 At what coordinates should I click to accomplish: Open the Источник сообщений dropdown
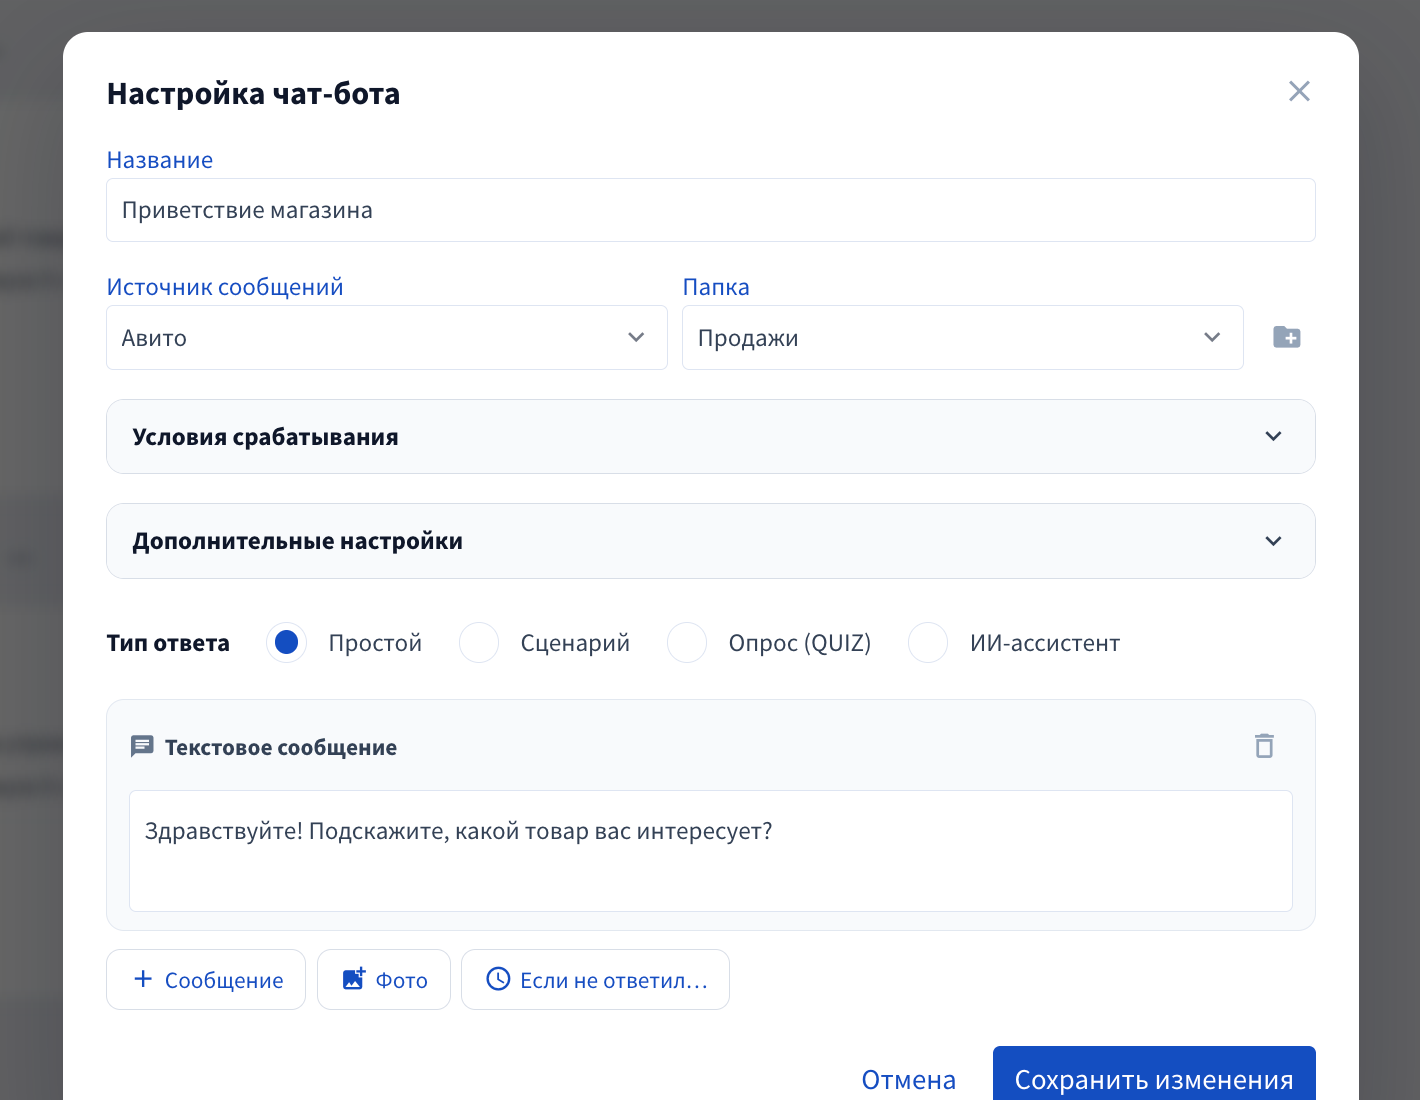[387, 337]
